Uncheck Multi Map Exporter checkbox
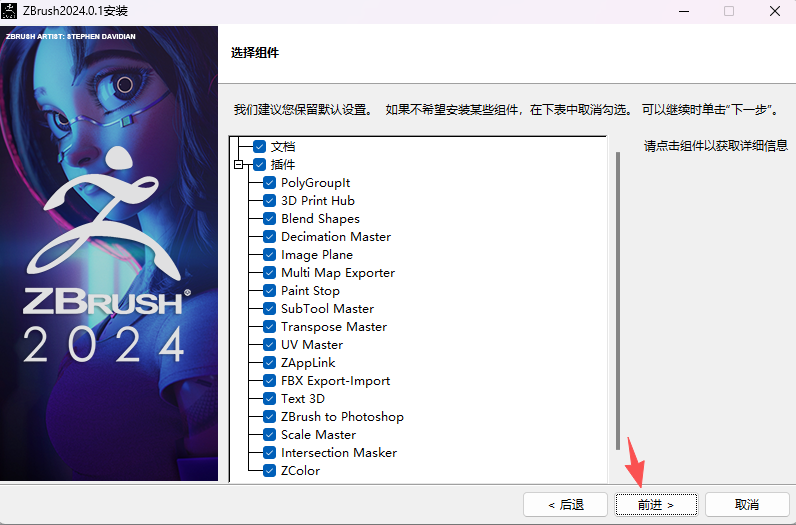796x525 pixels. coord(270,273)
